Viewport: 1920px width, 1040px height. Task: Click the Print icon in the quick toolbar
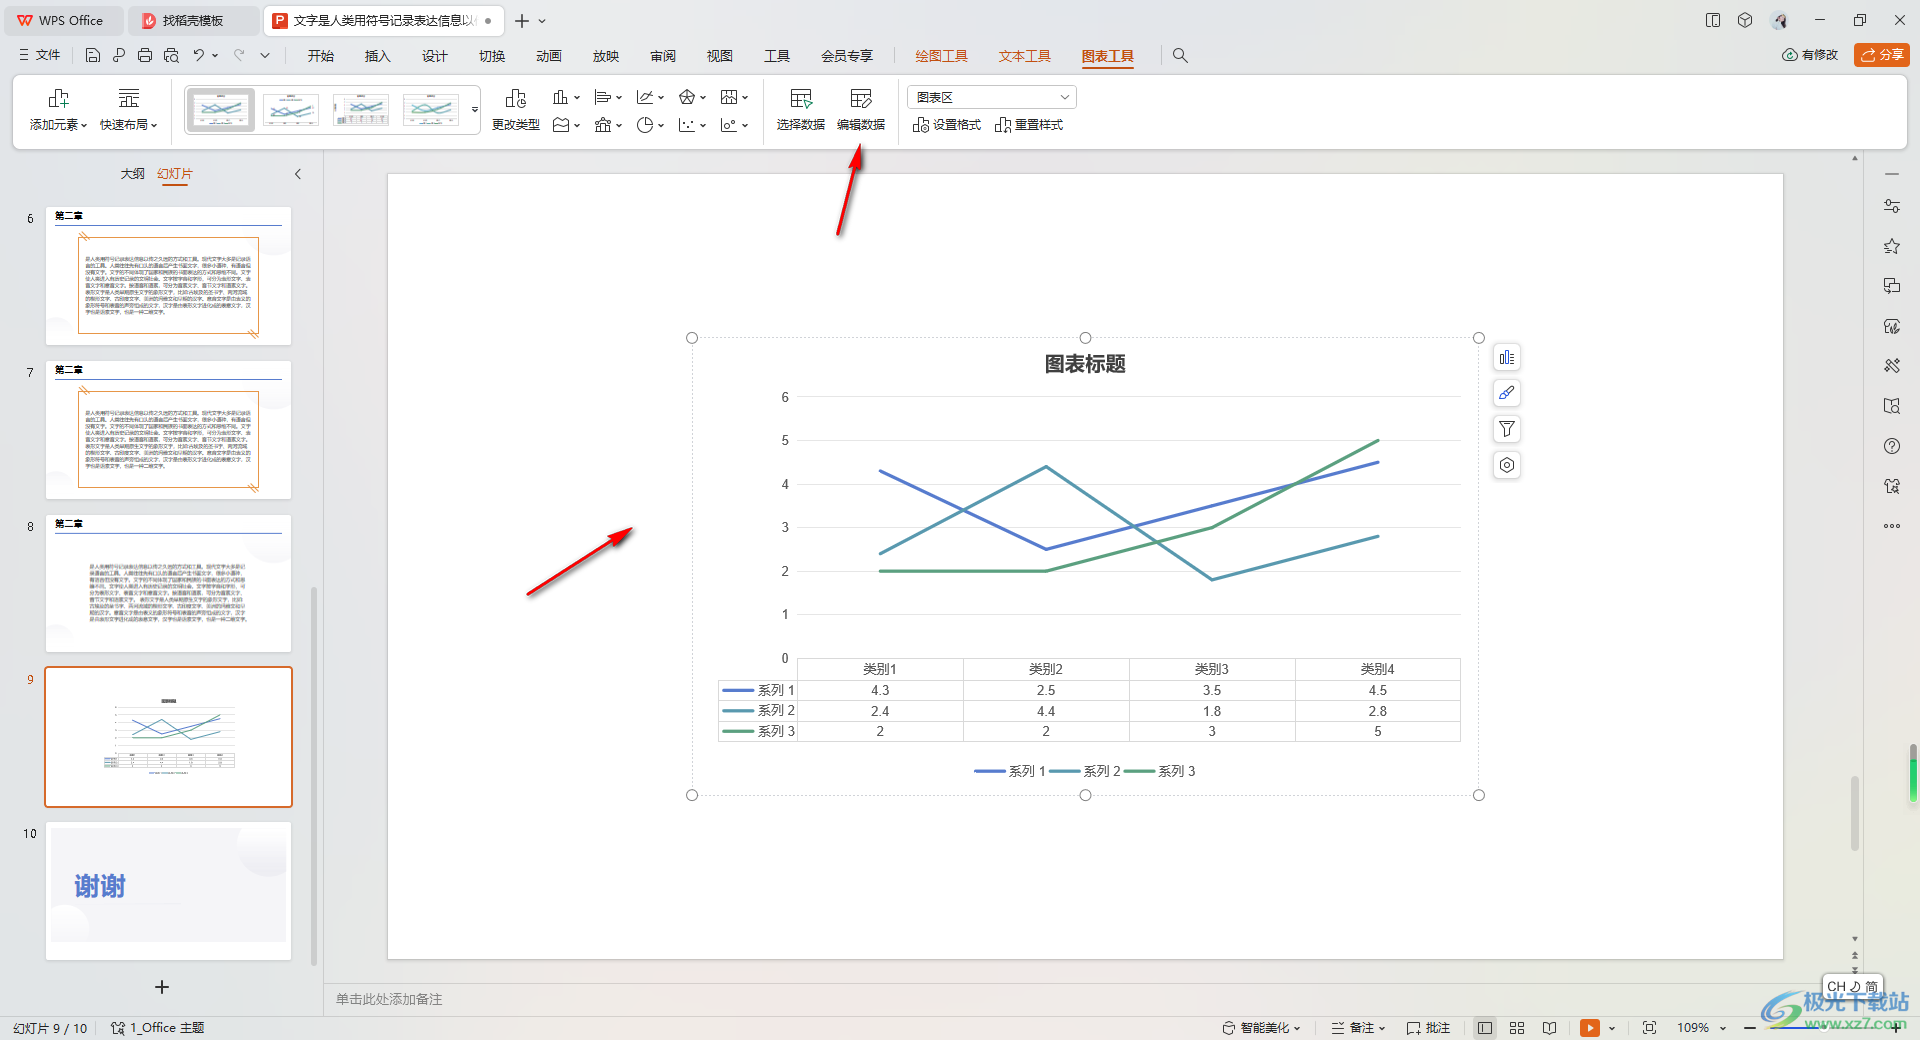[x=145, y=56]
